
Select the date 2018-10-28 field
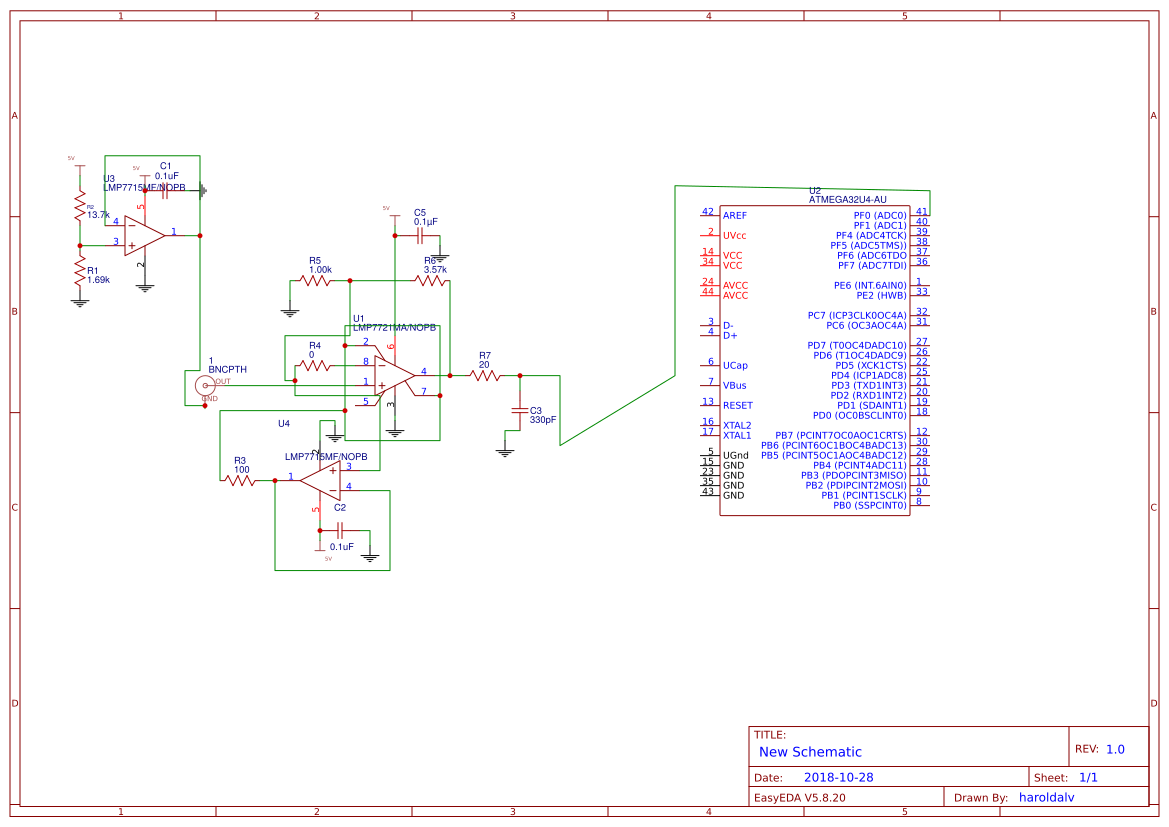click(x=839, y=777)
